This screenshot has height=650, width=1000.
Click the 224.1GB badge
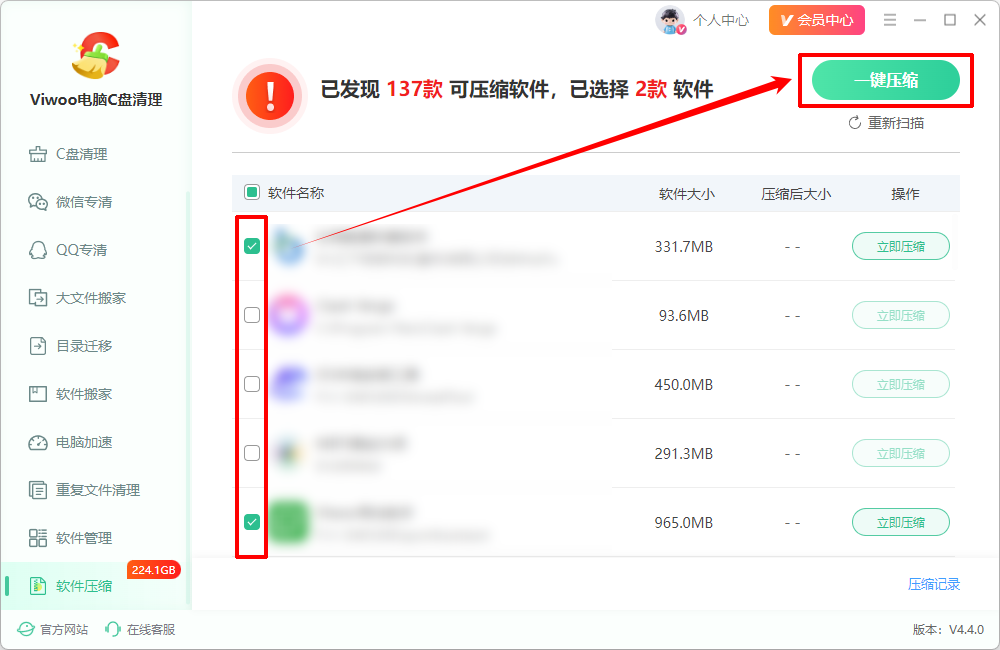pyautogui.click(x=154, y=570)
